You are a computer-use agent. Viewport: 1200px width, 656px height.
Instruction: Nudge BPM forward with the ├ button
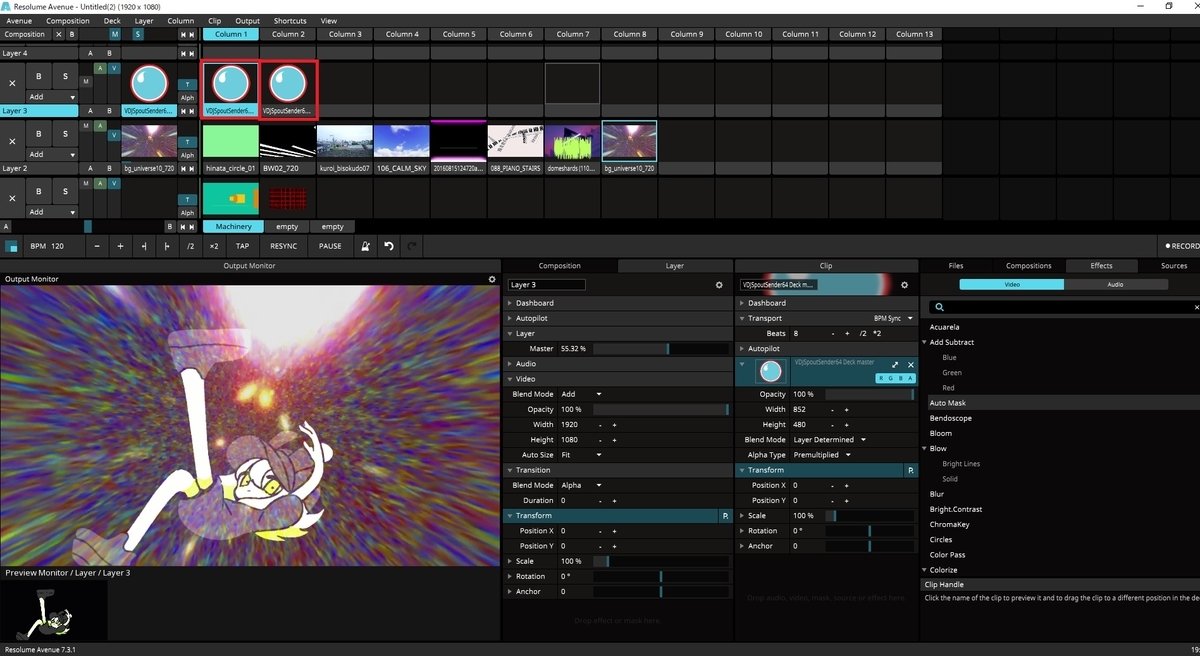click(167, 246)
